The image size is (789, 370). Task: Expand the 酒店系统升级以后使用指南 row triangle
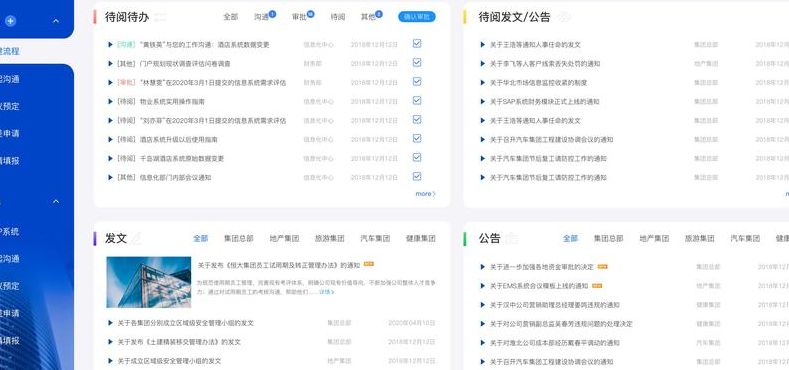(x=110, y=139)
